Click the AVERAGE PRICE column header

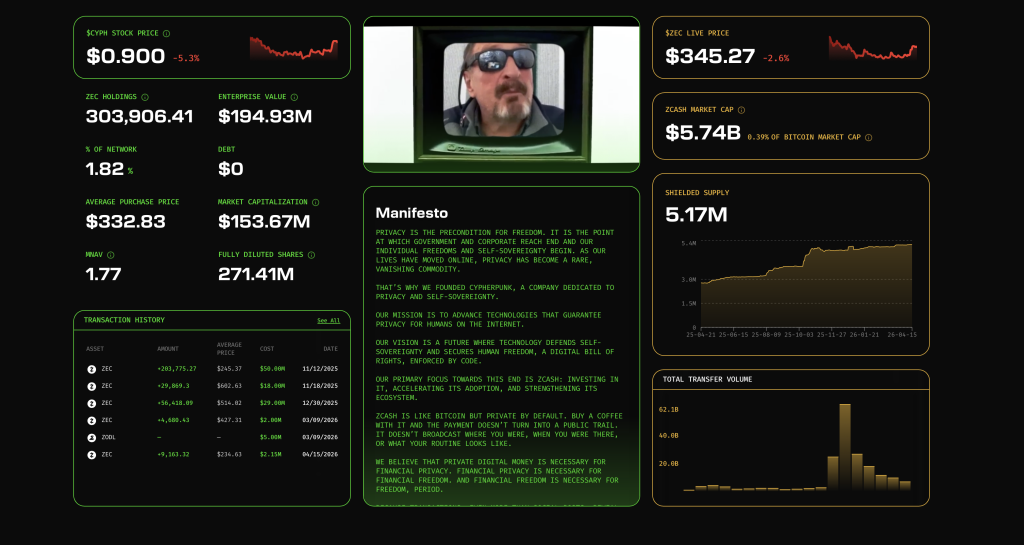(x=229, y=349)
